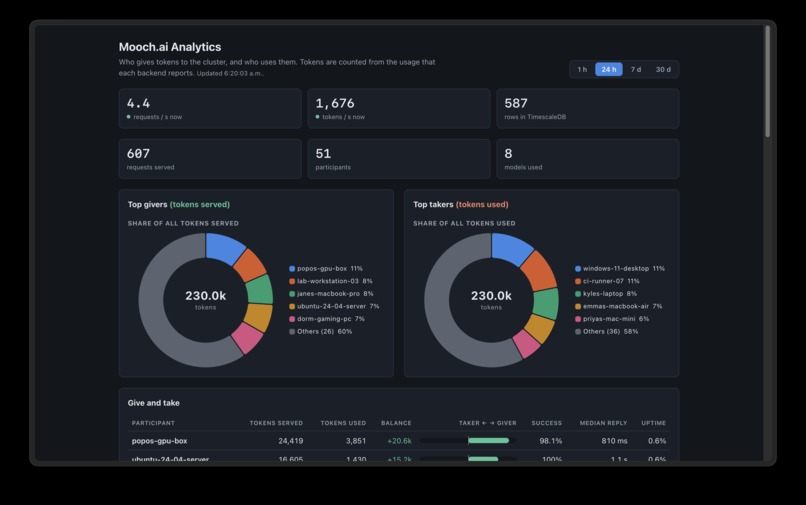806x505 pixels.
Task: Sort by the BALANCE column header
Action: pyautogui.click(x=396, y=423)
